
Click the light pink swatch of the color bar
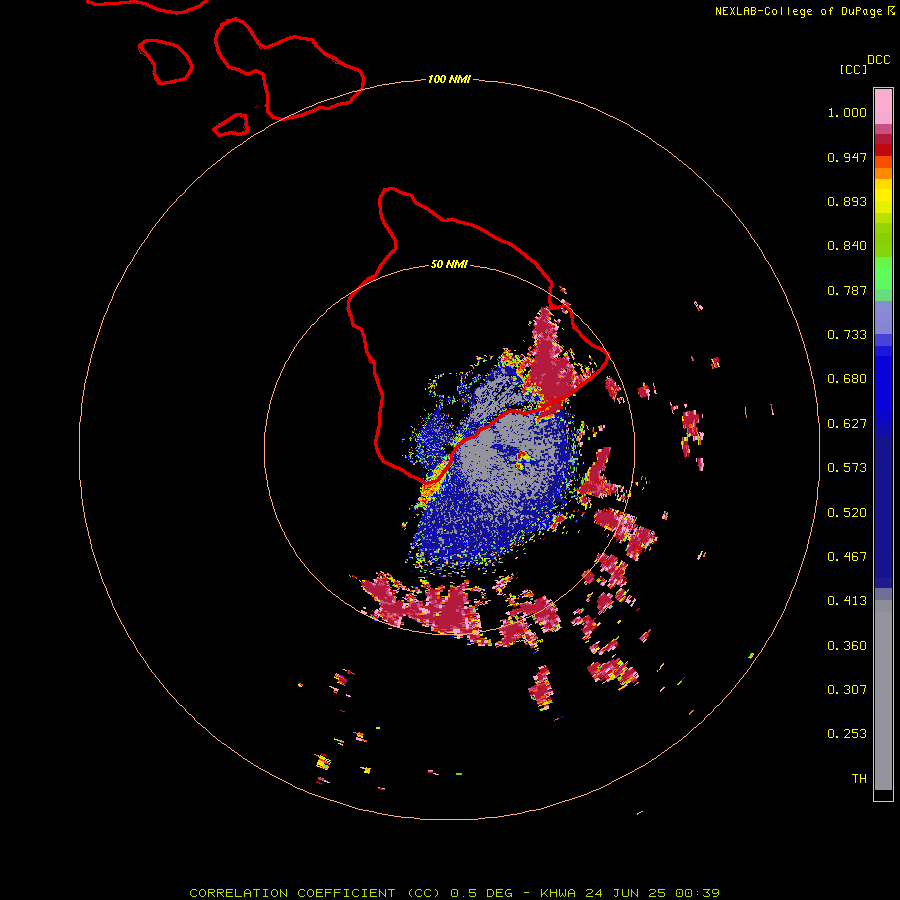(883, 106)
